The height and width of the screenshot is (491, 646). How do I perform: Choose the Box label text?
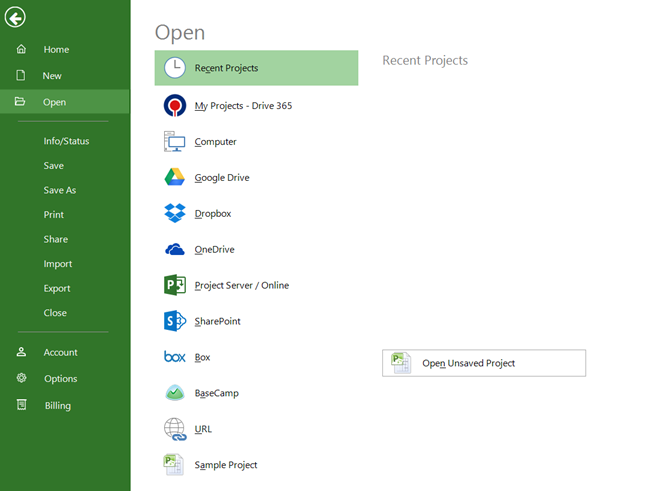pyautogui.click(x=202, y=357)
